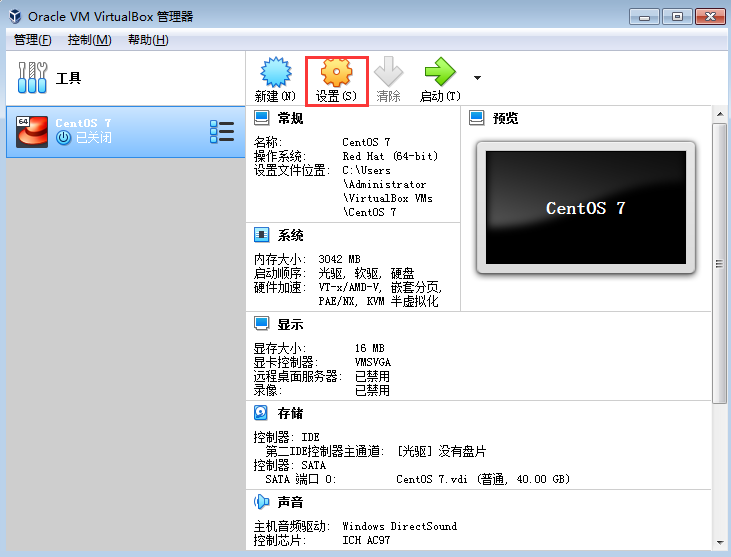Image resolution: width=731 pixels, height=557 pixels.
Task: Click the 控制器: IDE line
Action: [287, 437]
